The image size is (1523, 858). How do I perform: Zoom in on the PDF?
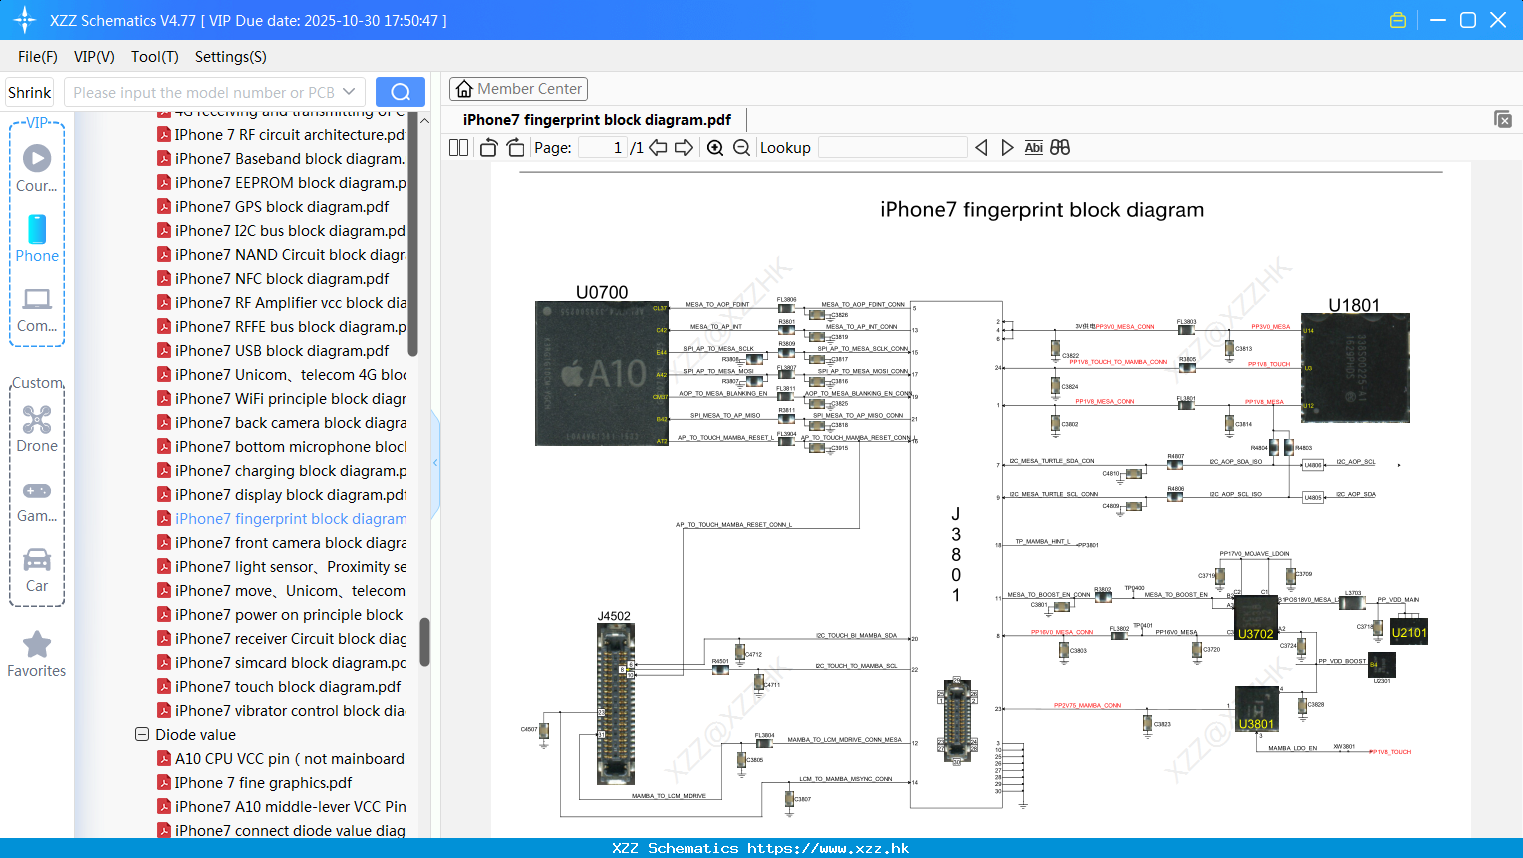(715, 148)
